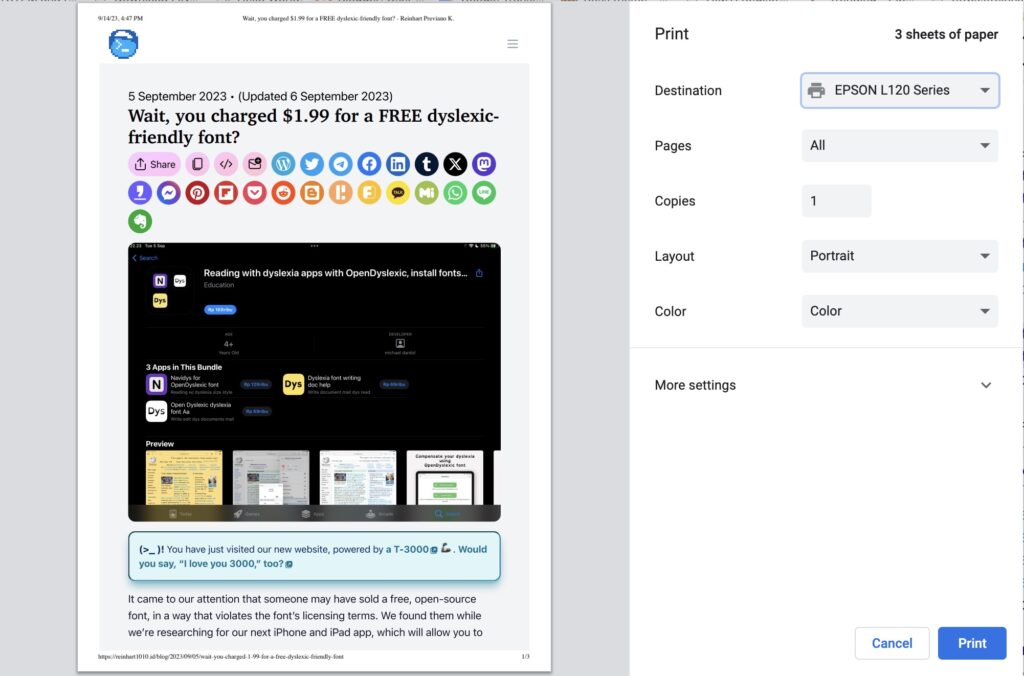The height and width of the screenshot is (676, 1024).
Task: Click the pixel-art site logo
Action: click(x=123, y=44)
